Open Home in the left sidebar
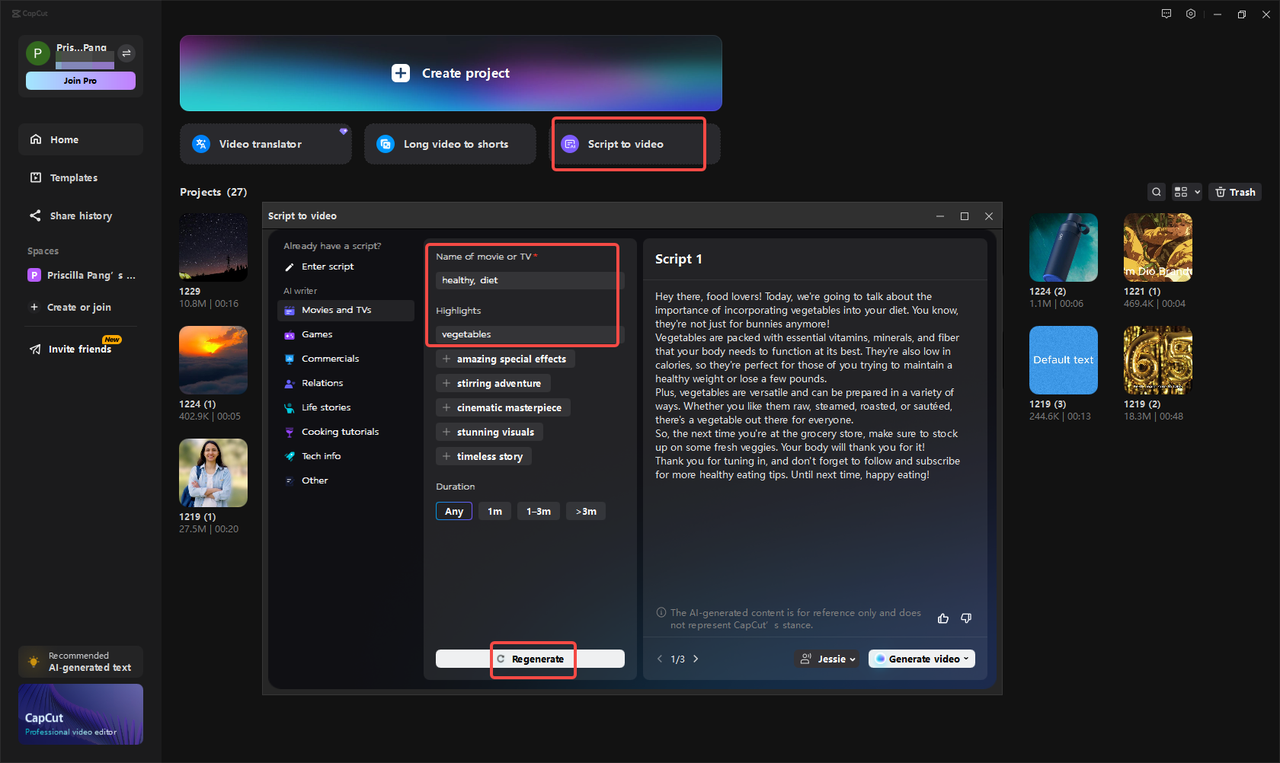This screenshot has width=1280, height=763. pos(80,140)
